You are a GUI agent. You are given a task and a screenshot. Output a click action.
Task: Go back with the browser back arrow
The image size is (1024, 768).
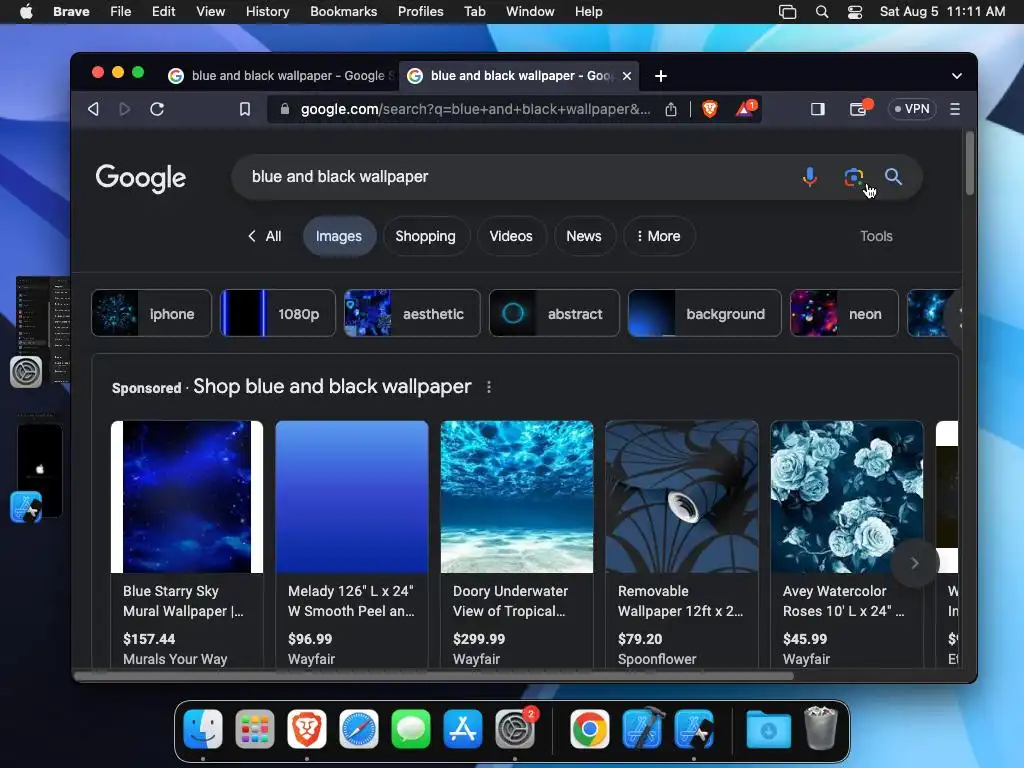coord(93,109)
